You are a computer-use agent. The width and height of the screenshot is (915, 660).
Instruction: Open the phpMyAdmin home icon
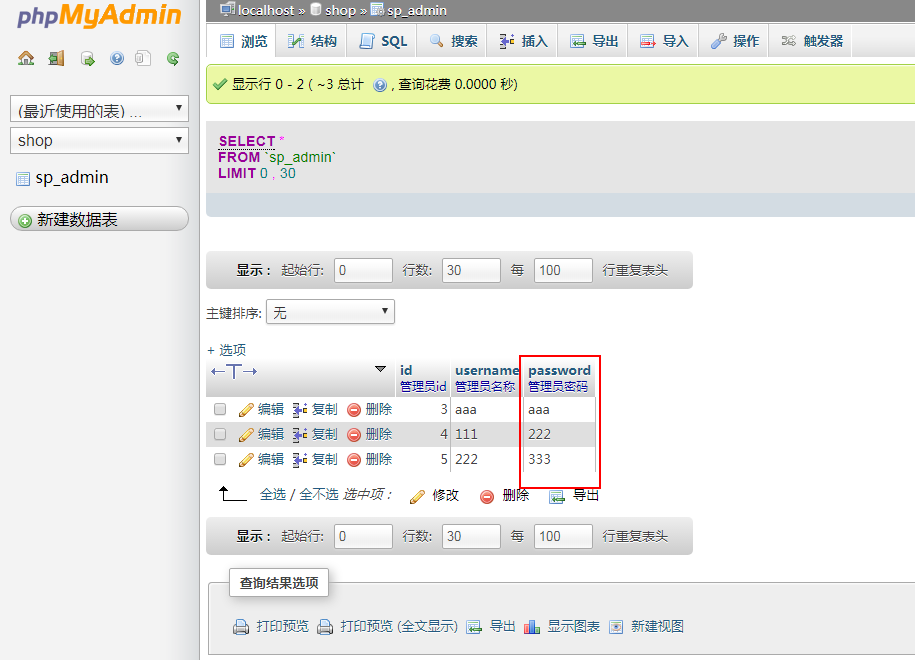(26, 58)
